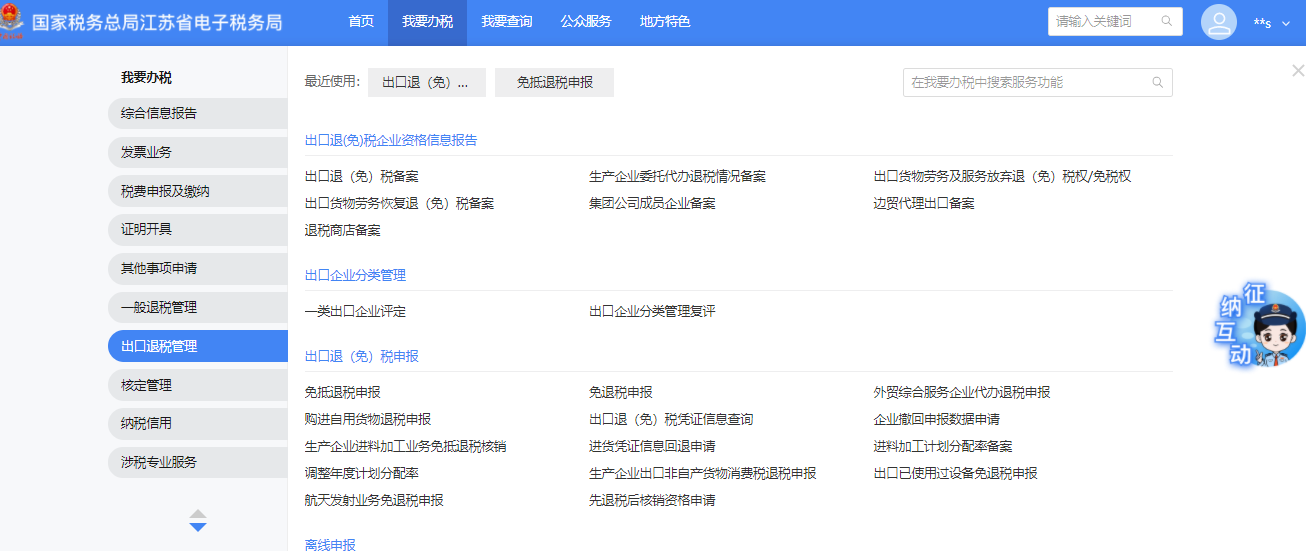1306x551 pixels.
Task: Click recently used 免抵退税申报 button
Action: (x=554, y=83)
